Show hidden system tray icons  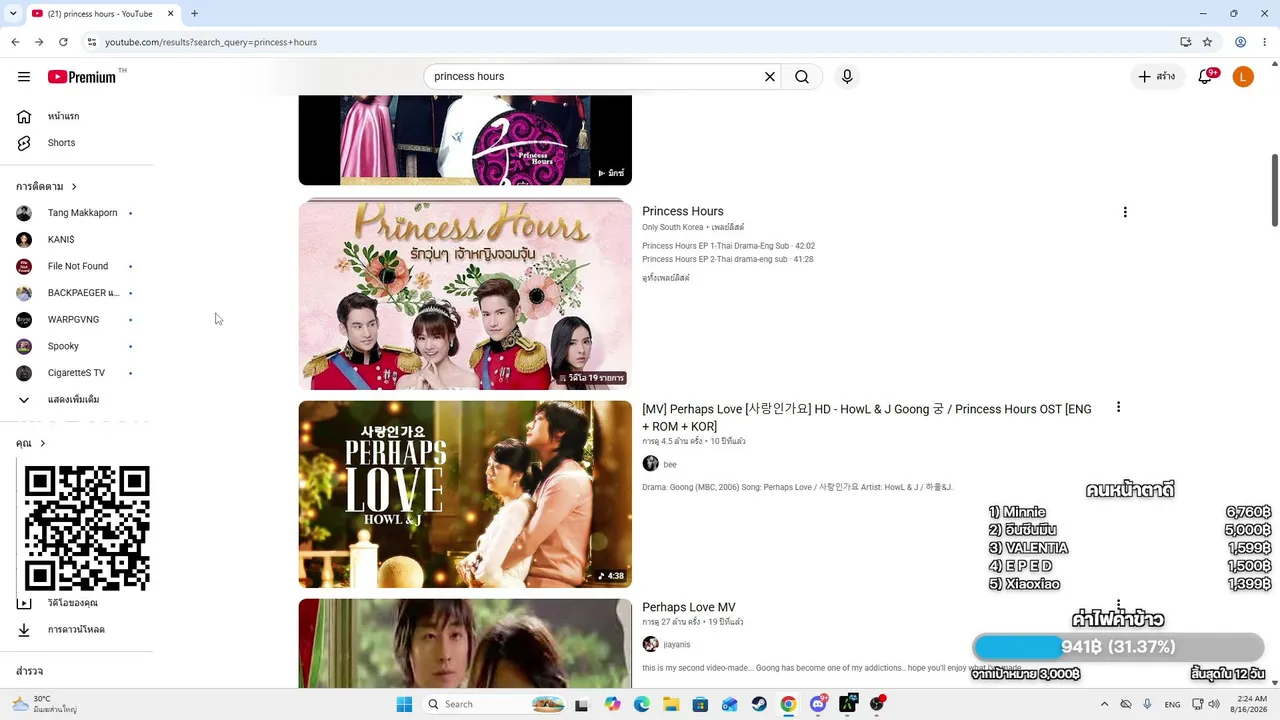(1104, 704)
